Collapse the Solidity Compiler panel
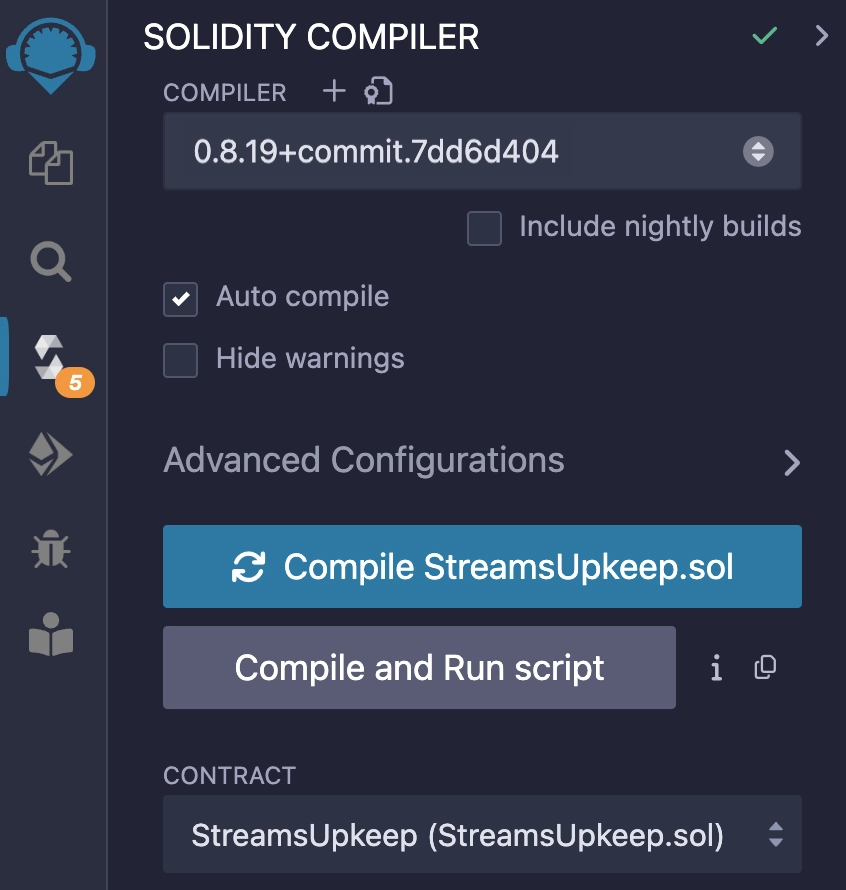The height and width of the screenshot is (890, 846). pyautogui.click(x=822, y=35)
